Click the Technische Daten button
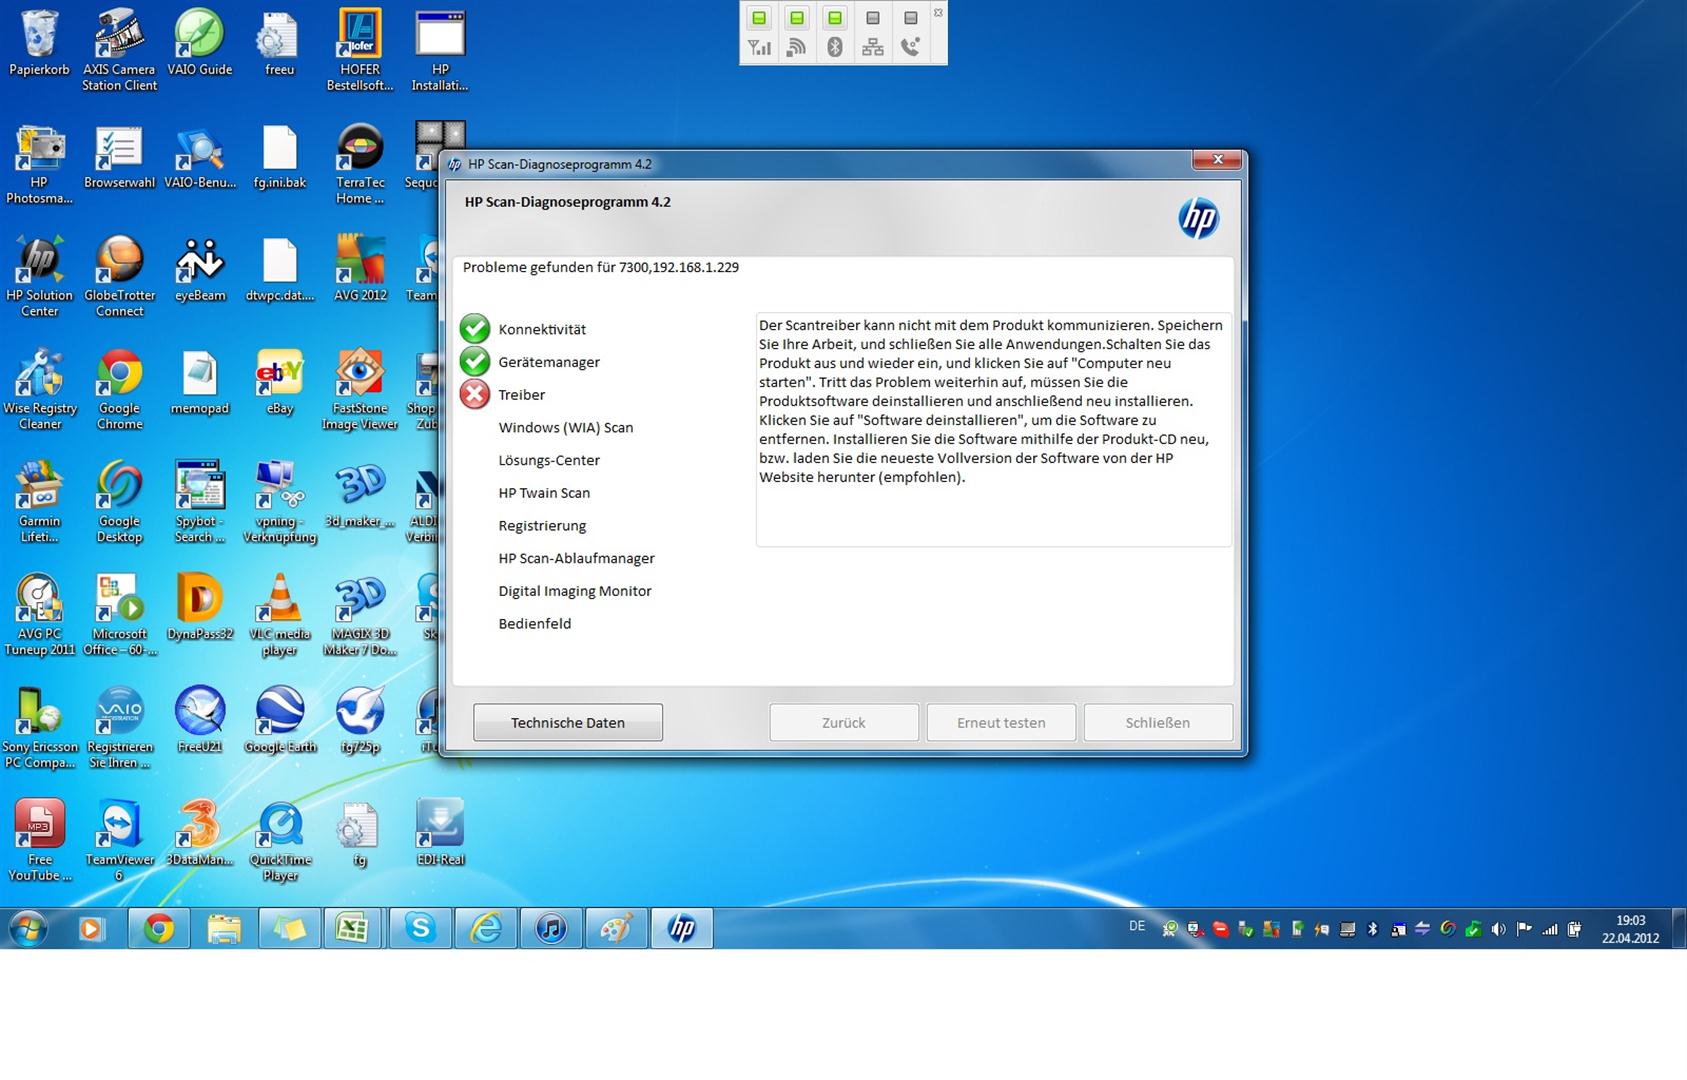 coord(567,722)
